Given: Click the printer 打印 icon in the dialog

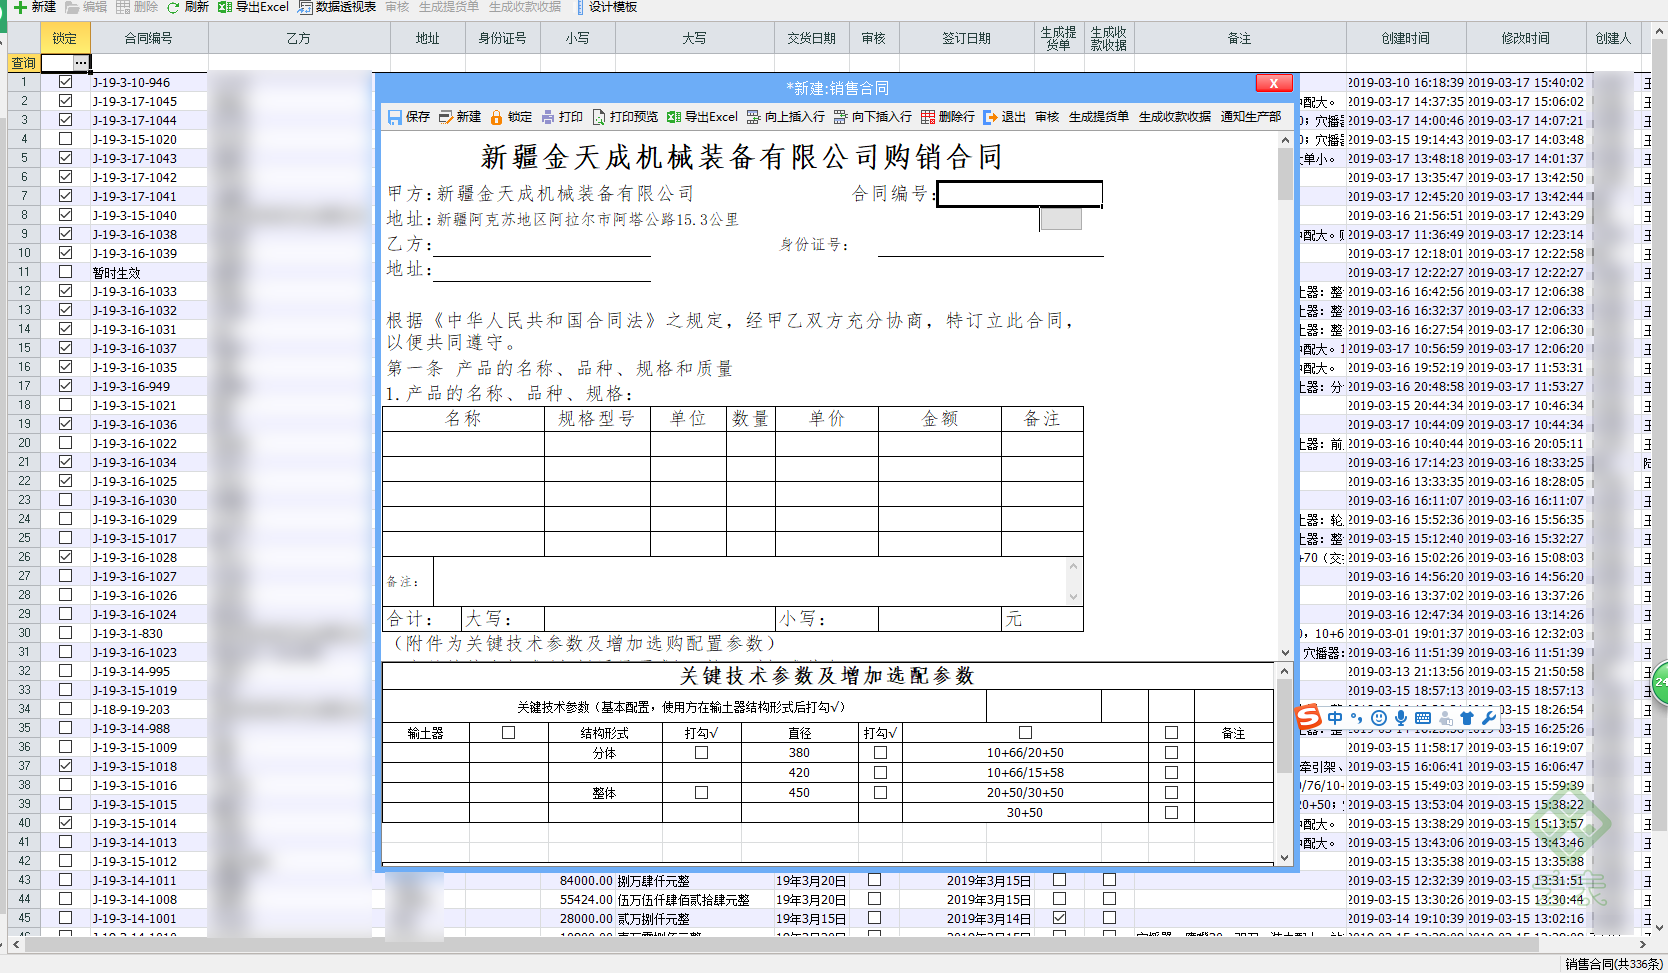Looking at the screenshot, I should pos(548,117).
